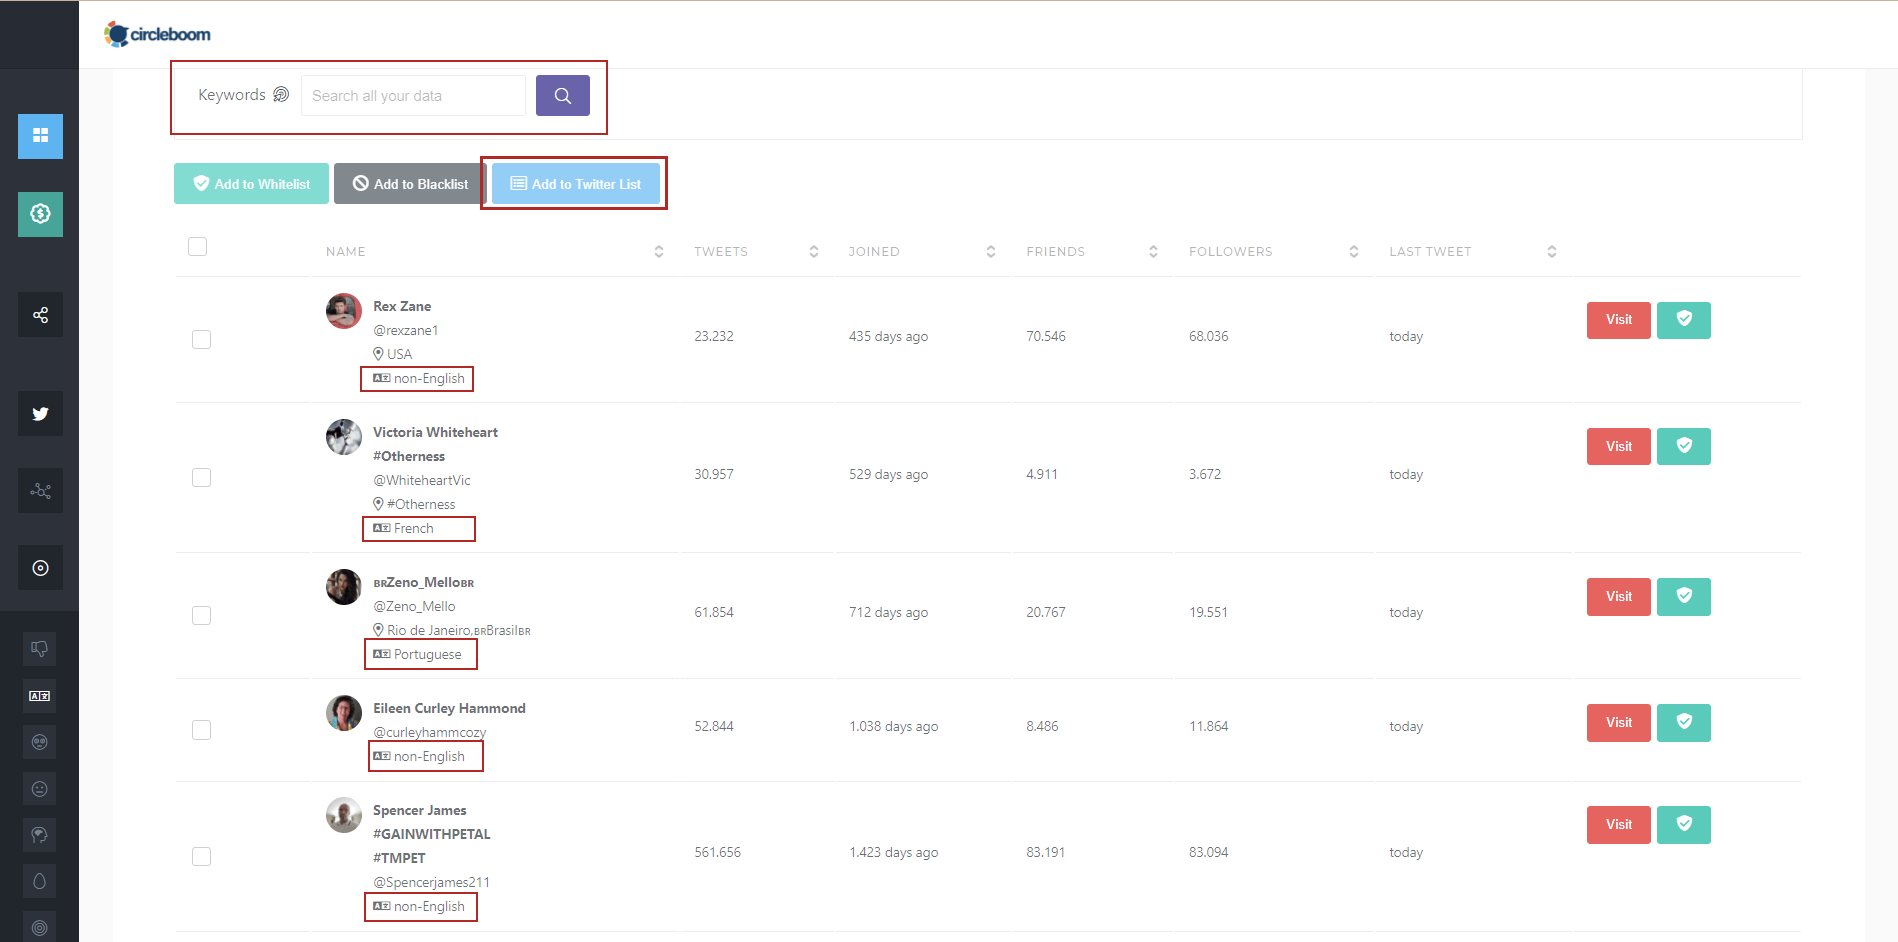Click the green dollar badge sidebar icon
Screen dimensions: 1898x942
pyautogui.click(x=40, y=214)
